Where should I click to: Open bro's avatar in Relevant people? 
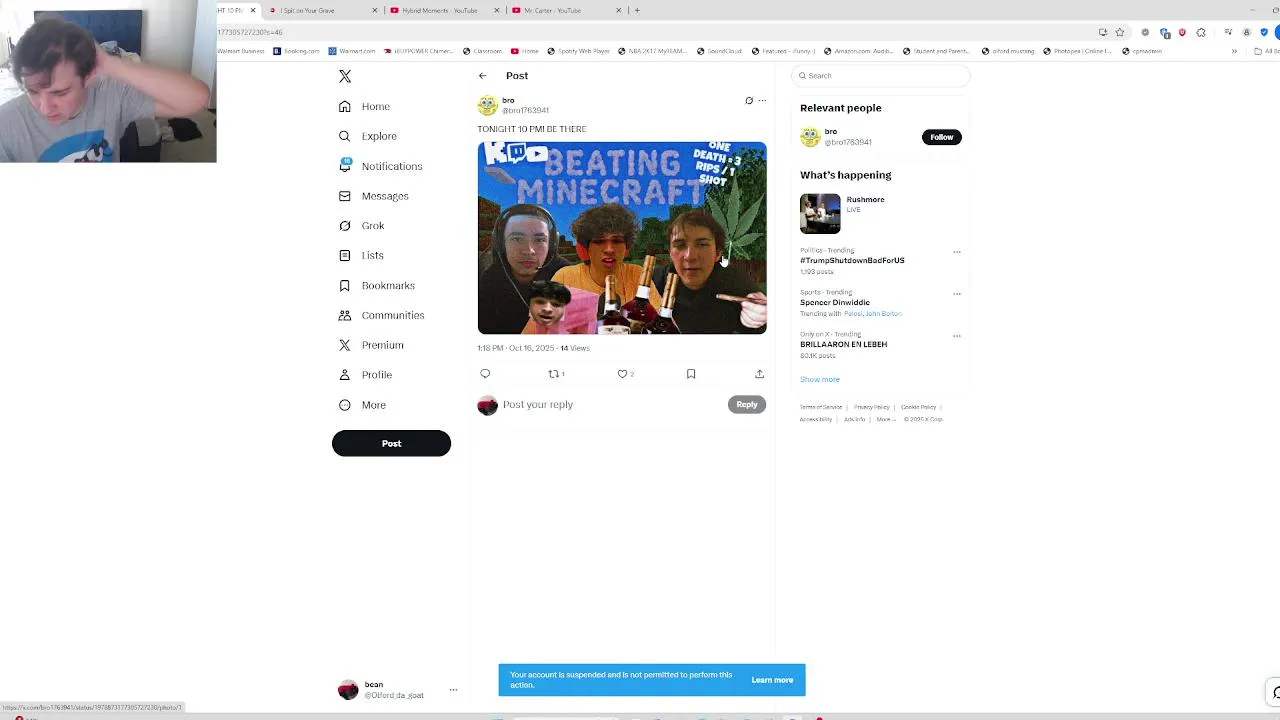point(810,137)
